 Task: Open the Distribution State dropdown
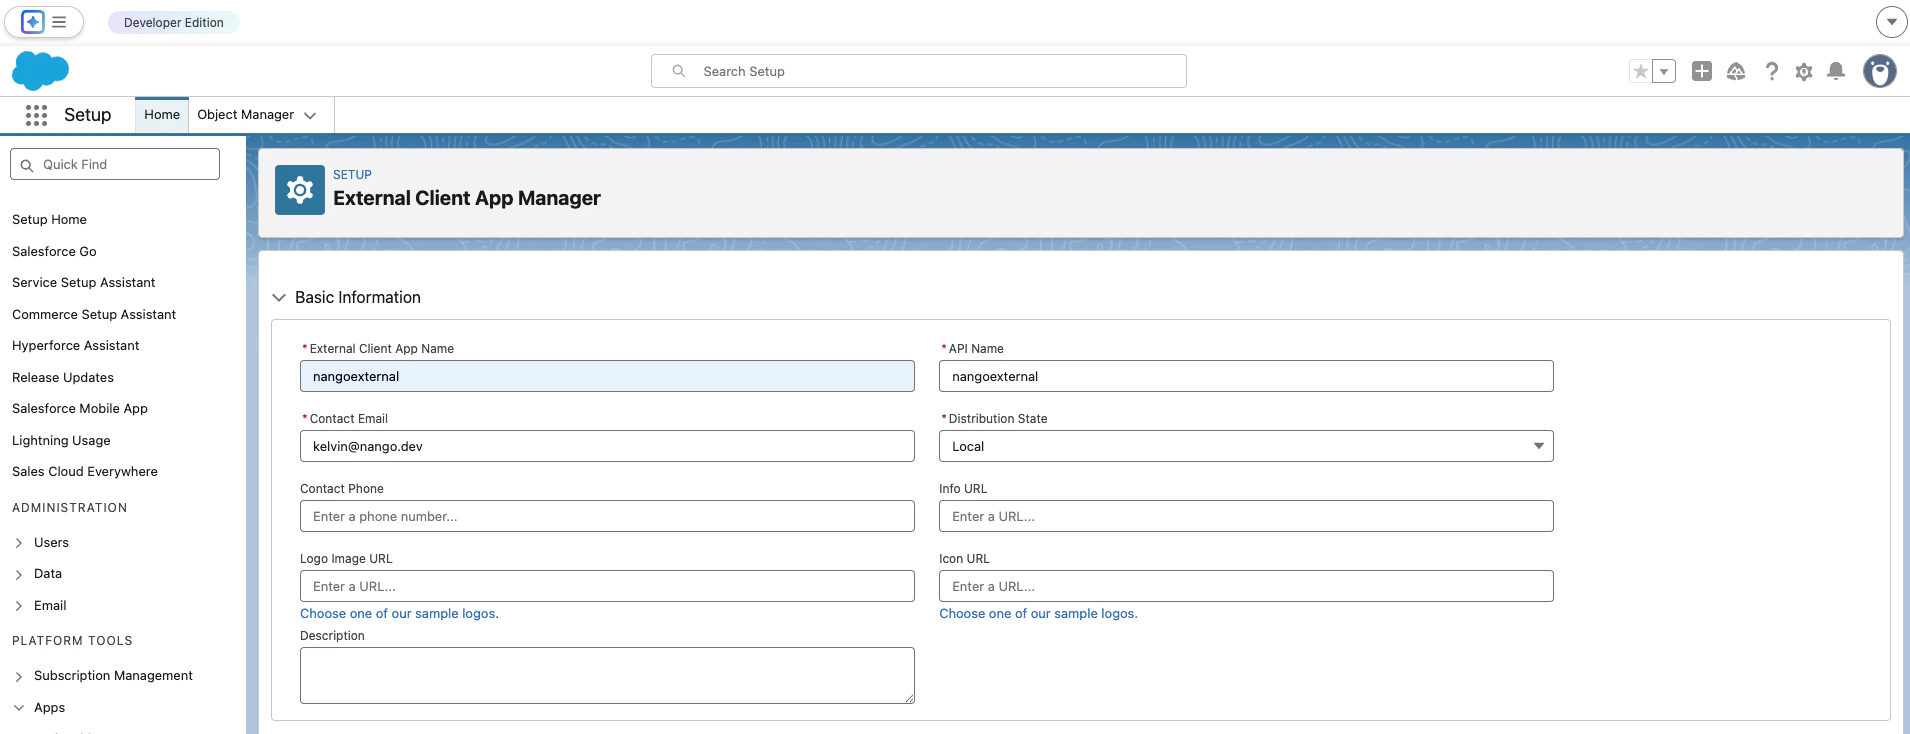(x=1246, y=446)
